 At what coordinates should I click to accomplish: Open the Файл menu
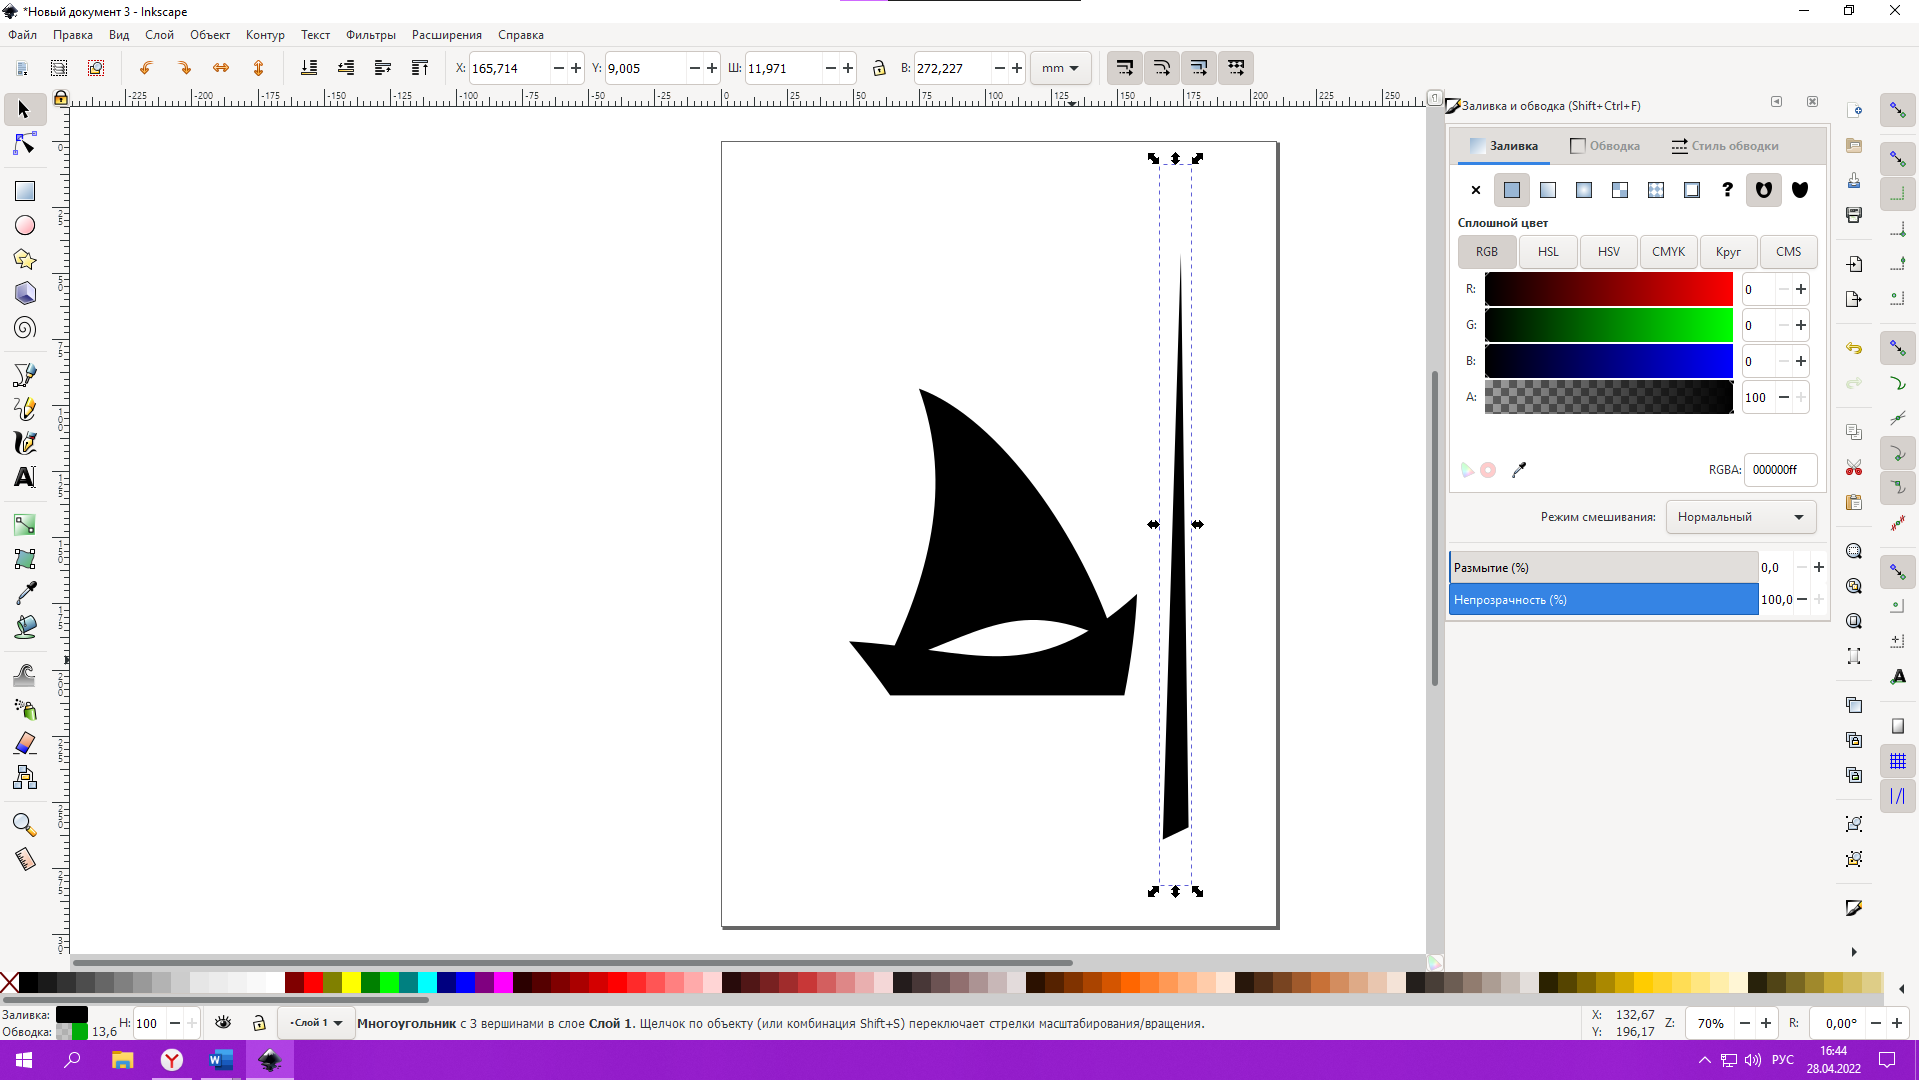click(23, 34)
